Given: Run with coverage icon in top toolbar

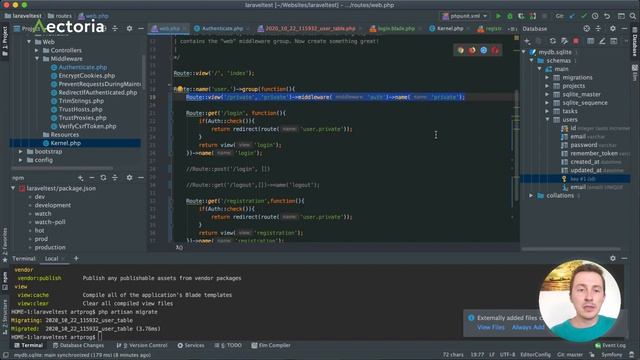Looking at the screenshot, I should (521, 16).
